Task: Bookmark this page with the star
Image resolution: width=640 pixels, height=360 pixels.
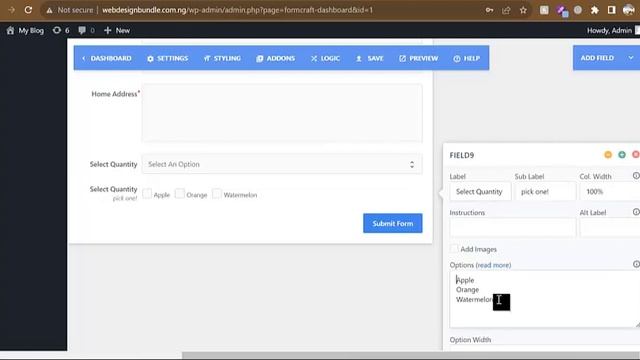Action: tap(523, 10)
